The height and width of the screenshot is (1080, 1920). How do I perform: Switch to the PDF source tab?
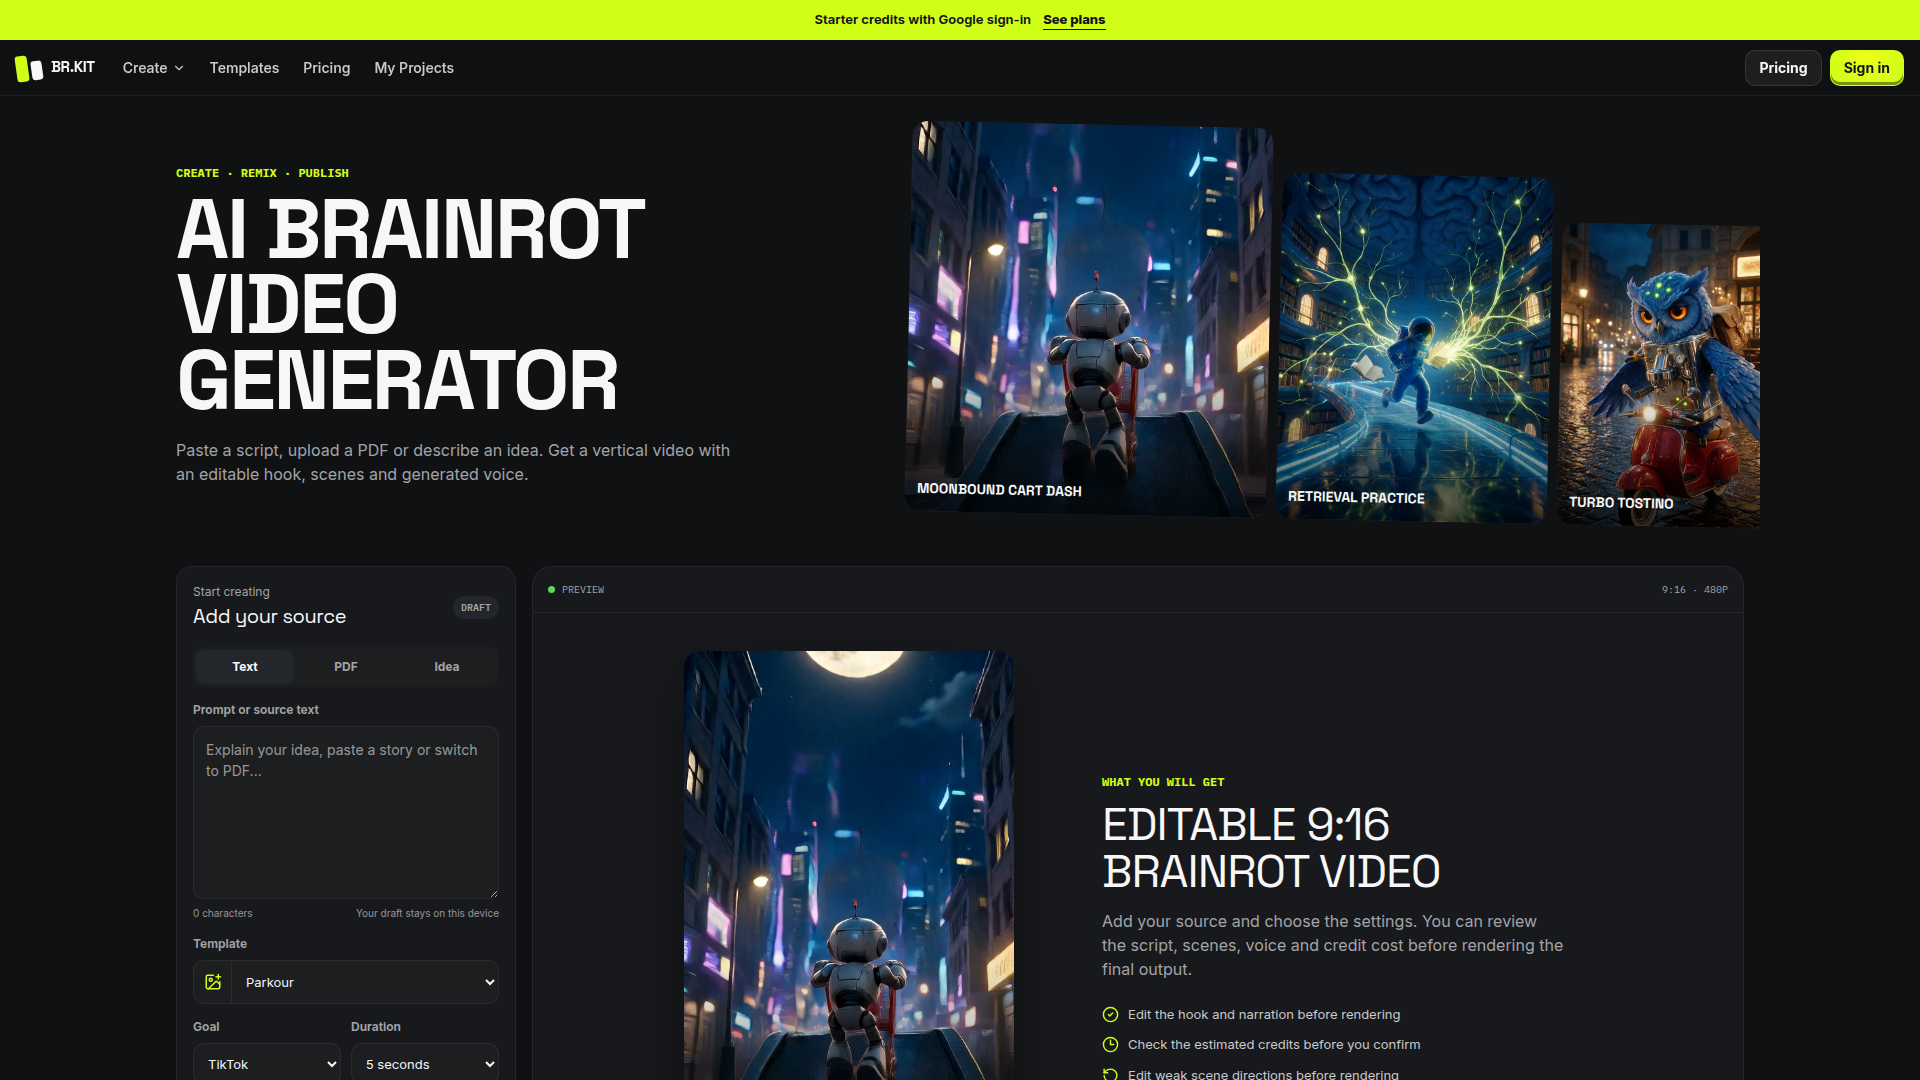click(346, 667)
